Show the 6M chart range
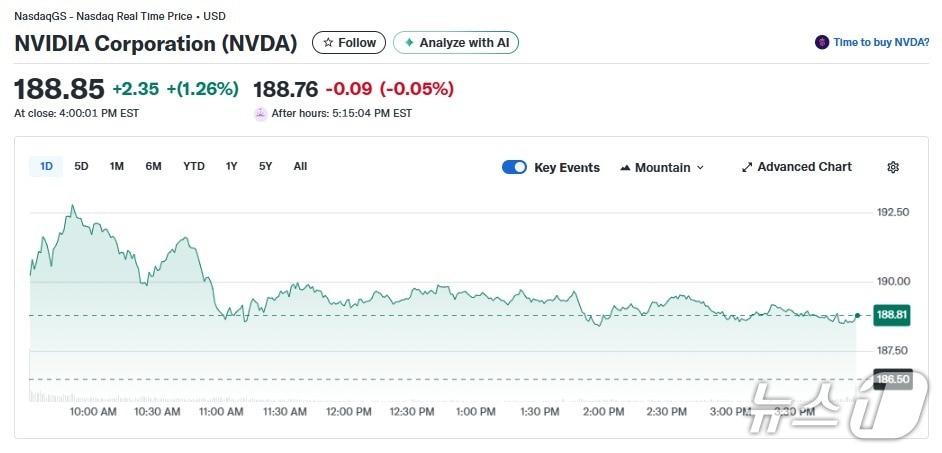The height and width of the screenshot is (453, 942). click(153, 166)
